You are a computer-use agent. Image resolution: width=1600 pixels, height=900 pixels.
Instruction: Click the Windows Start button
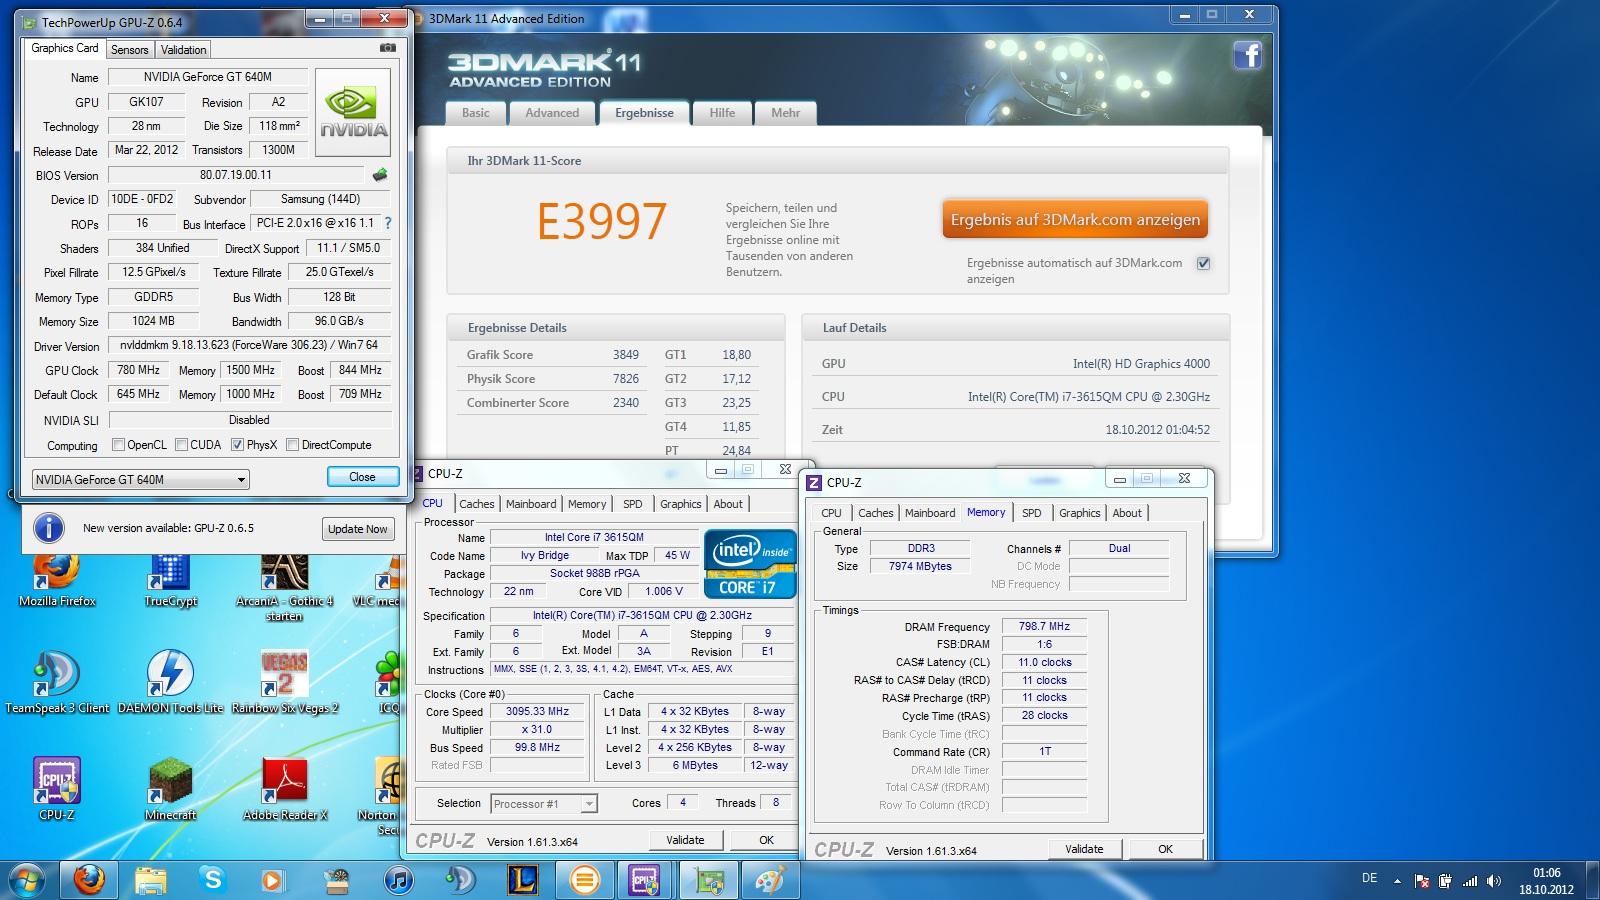(x=27, y=880)
